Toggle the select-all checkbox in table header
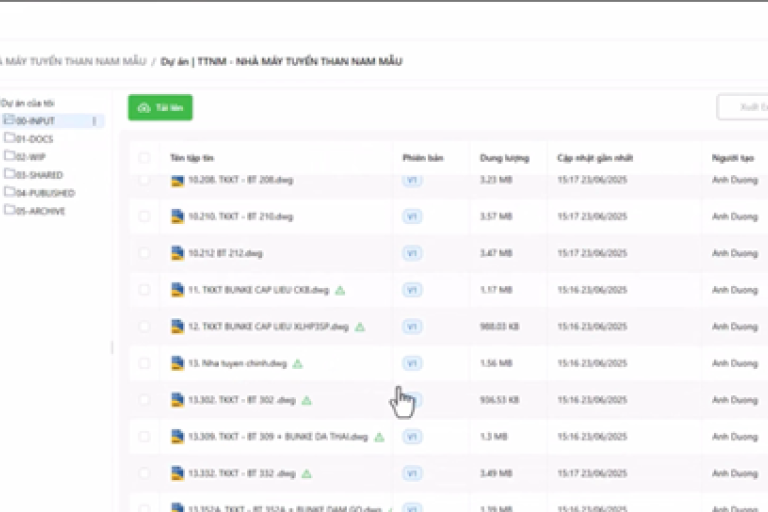The height and width of the screenshot is (512, 768). click(144, 158)
